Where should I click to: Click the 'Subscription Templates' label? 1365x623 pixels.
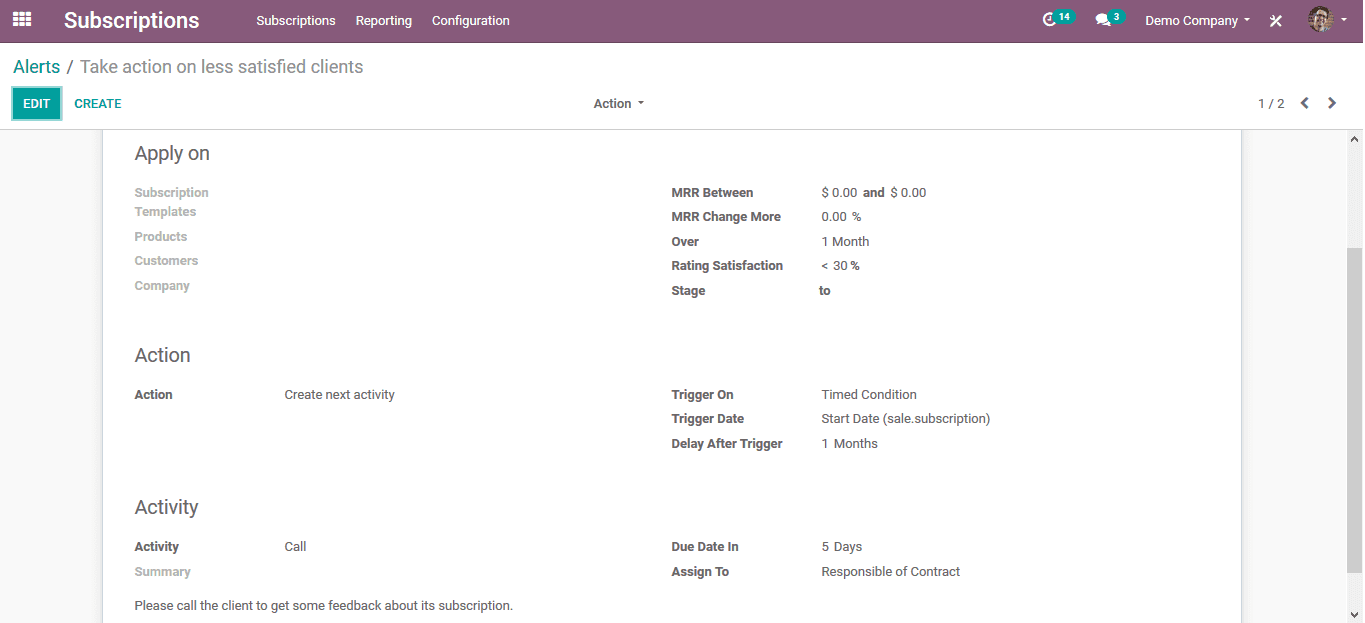click(172, 202)
